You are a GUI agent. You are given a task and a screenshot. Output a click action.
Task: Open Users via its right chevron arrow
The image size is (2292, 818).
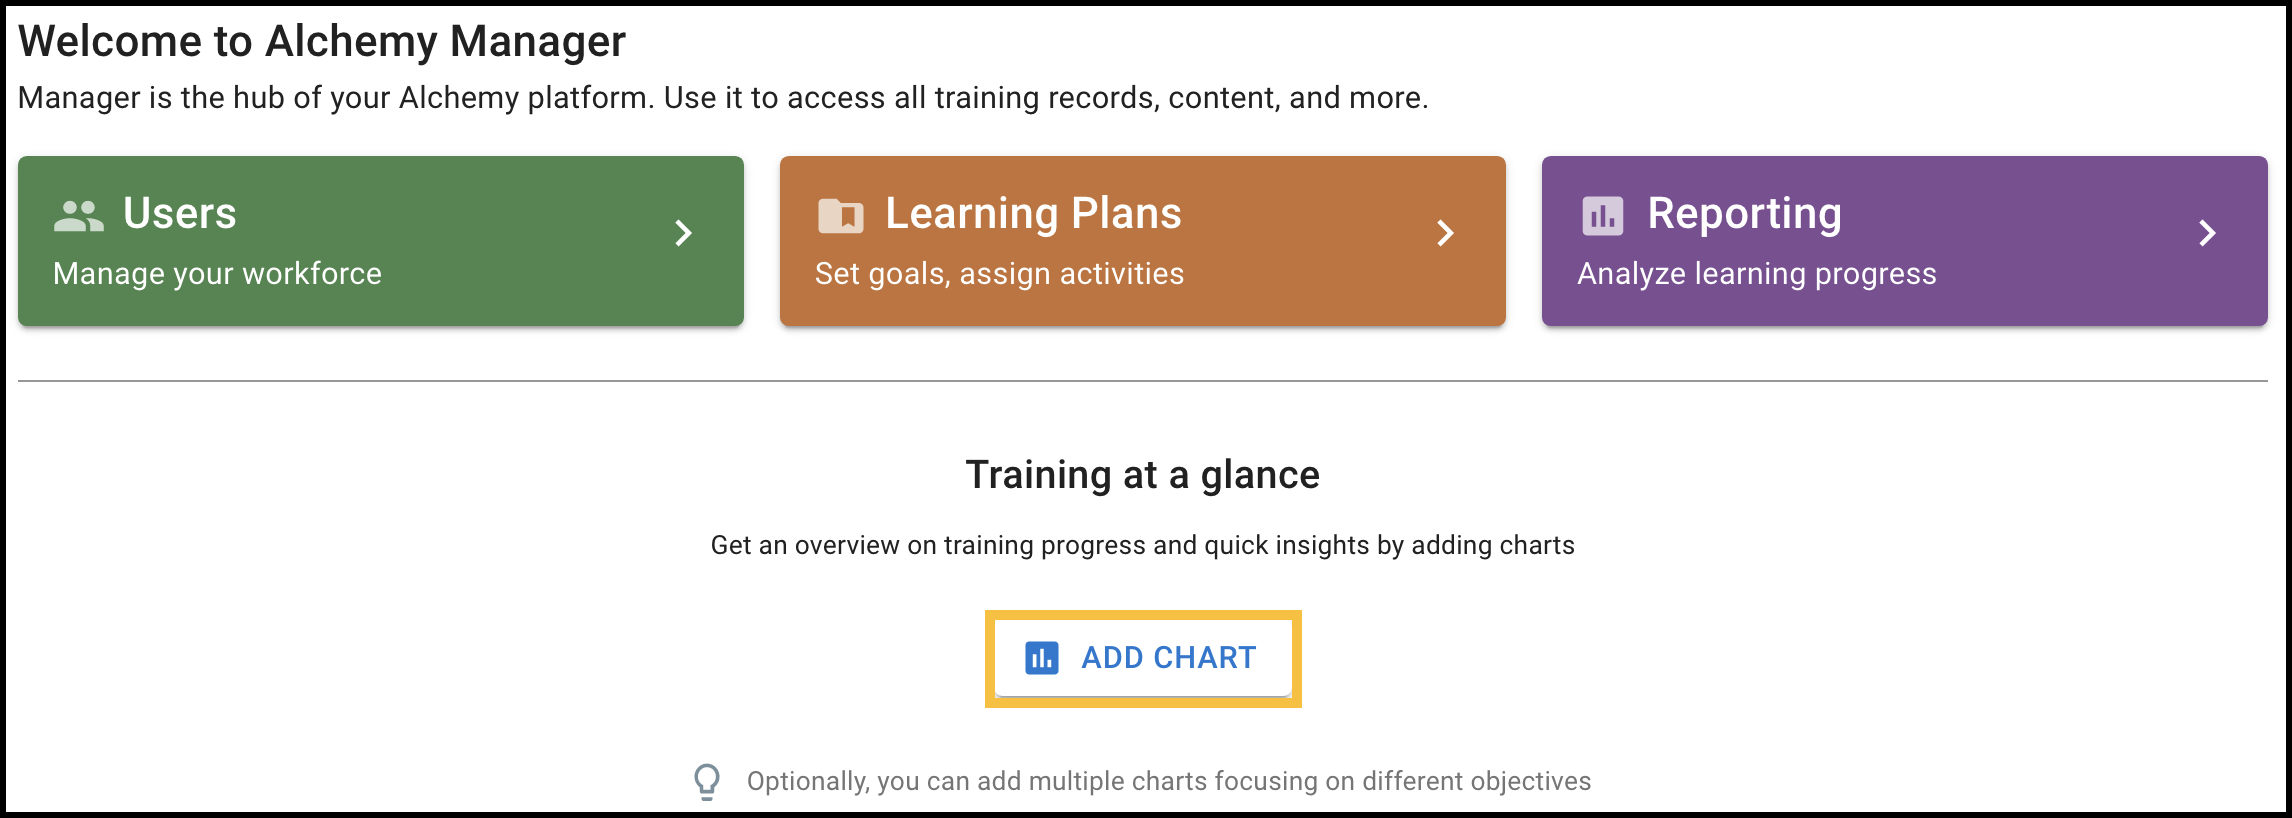click(684, 233)
